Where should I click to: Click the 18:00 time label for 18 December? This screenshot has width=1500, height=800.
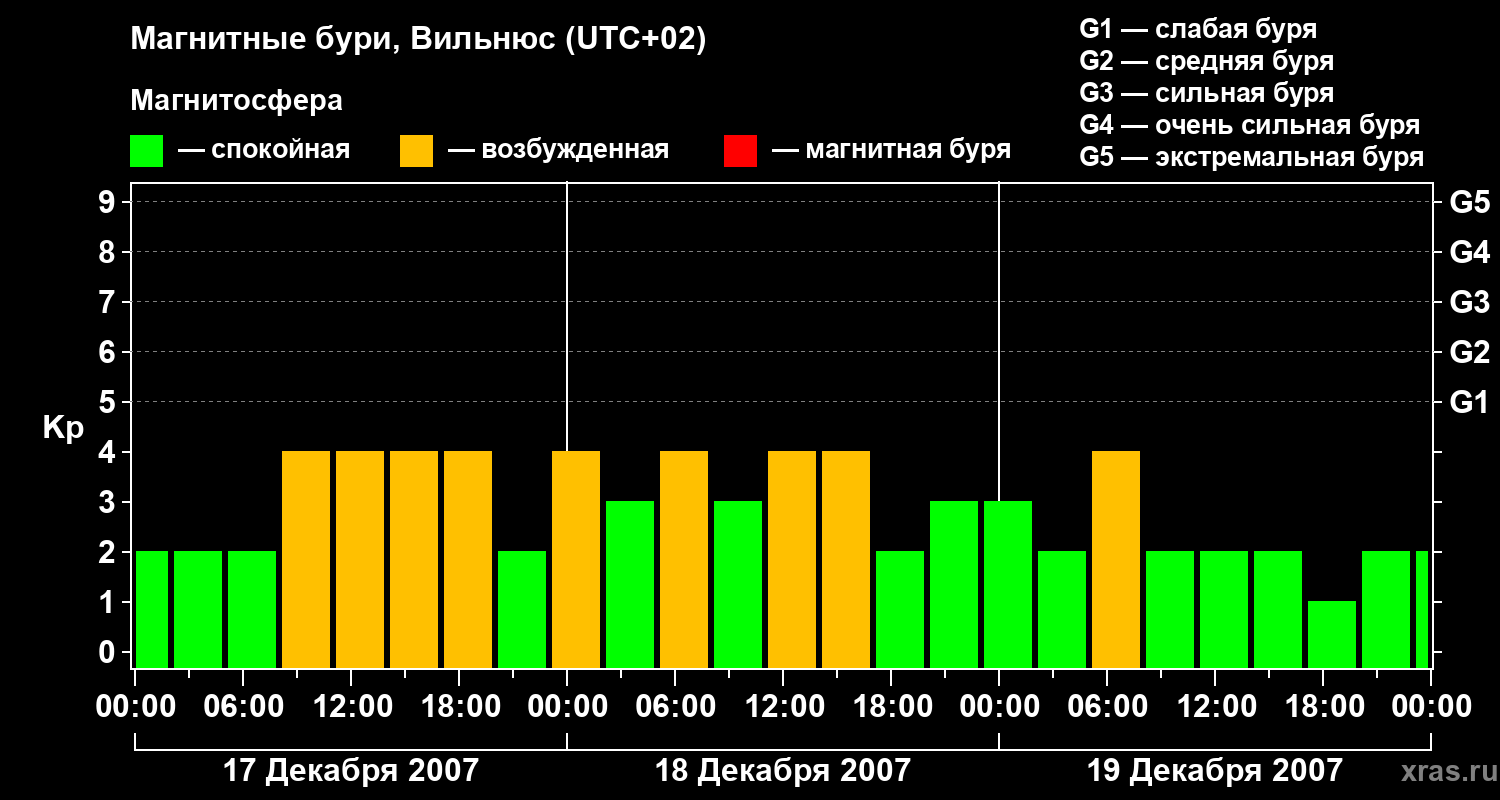coord(891,707)
